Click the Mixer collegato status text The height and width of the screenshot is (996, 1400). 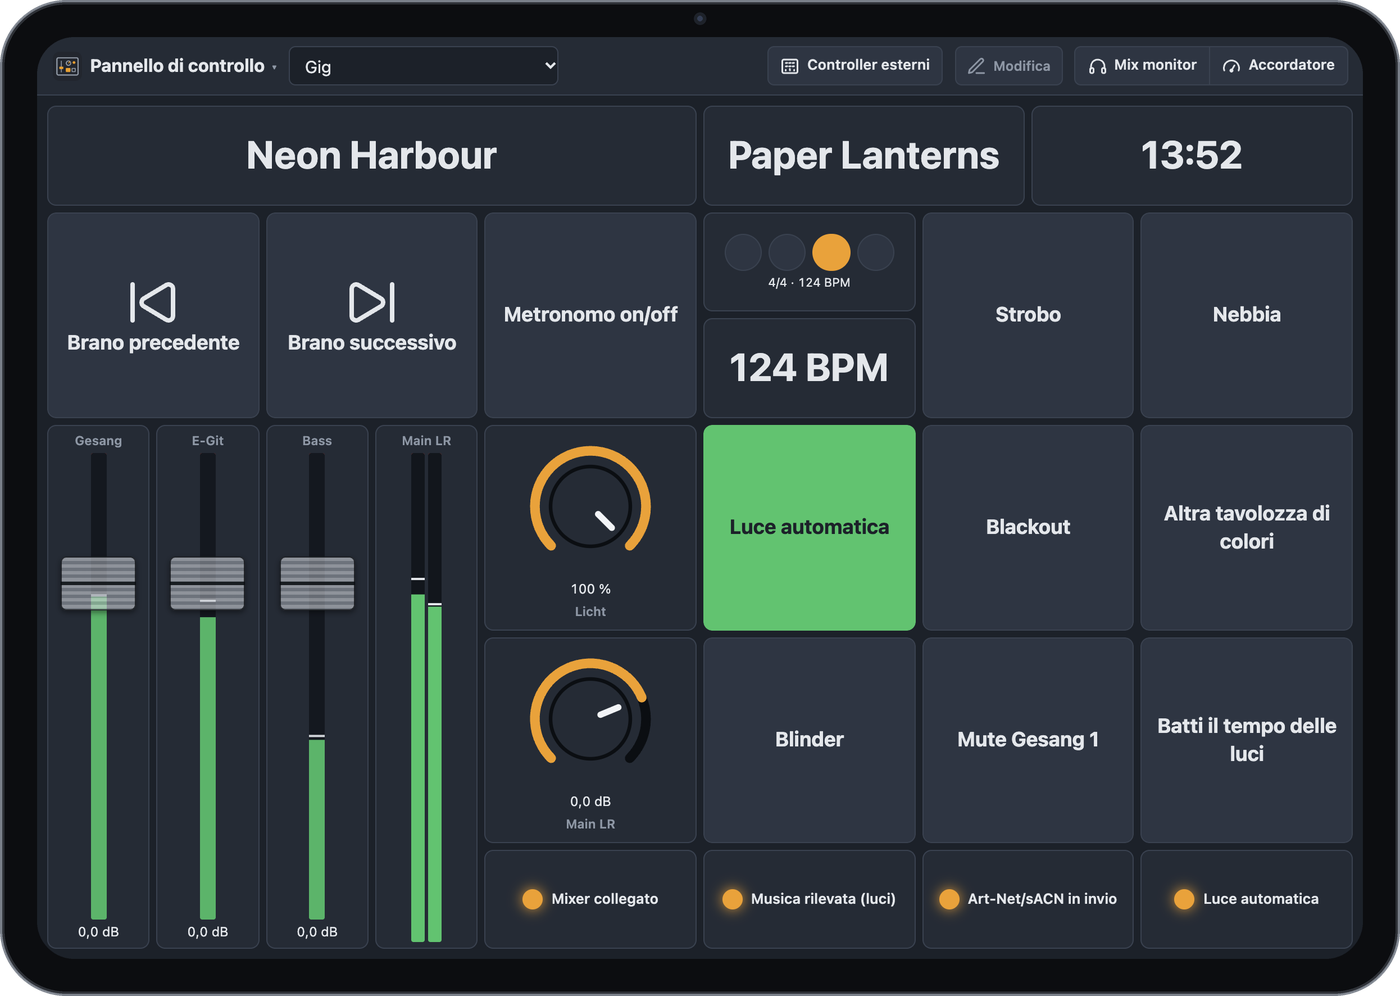pyautogui.click(x=605, y=899)
